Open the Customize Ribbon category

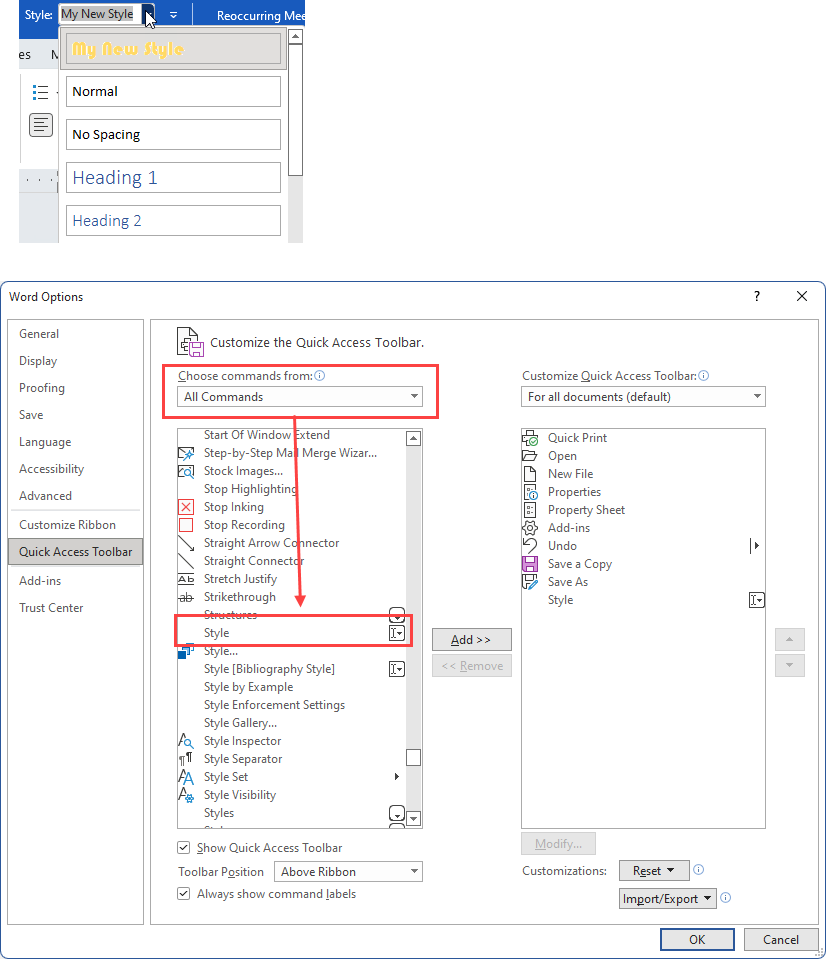67,525
